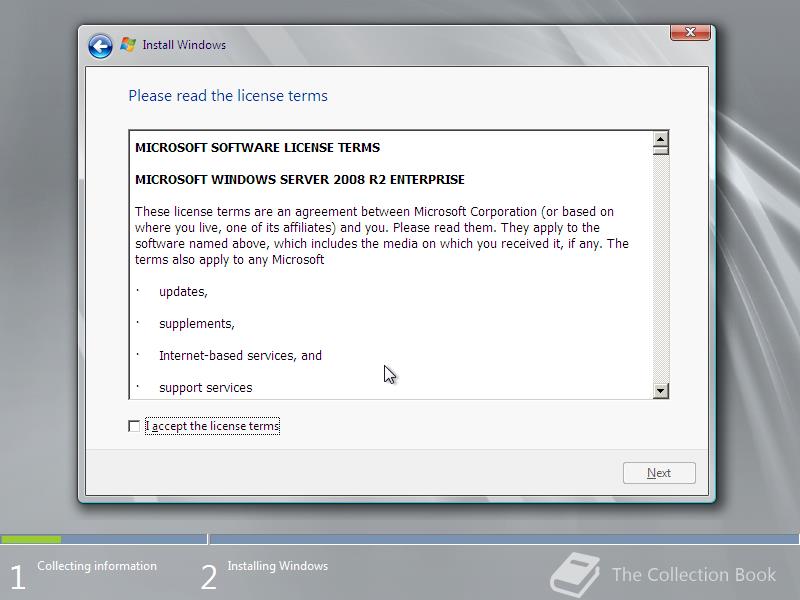This screenshot has width=800, height=600.
Task: Tick the 'I accept the license terms' checkbox
Action: coord(134,426)
